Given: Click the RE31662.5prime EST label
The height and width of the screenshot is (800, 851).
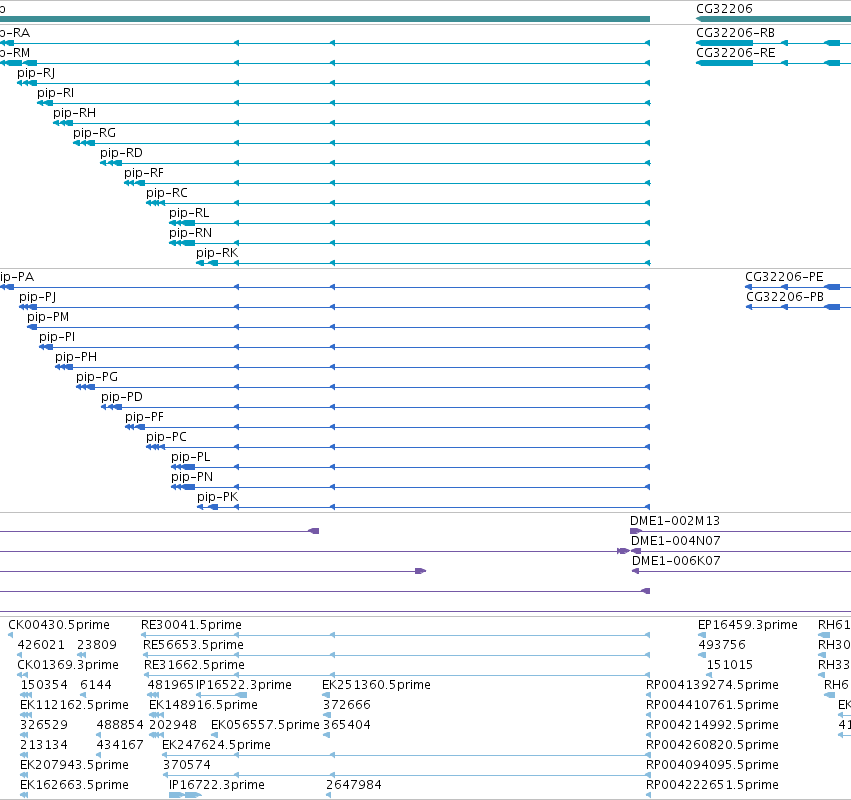Looking at the screenshot, I should pos(194,665).
